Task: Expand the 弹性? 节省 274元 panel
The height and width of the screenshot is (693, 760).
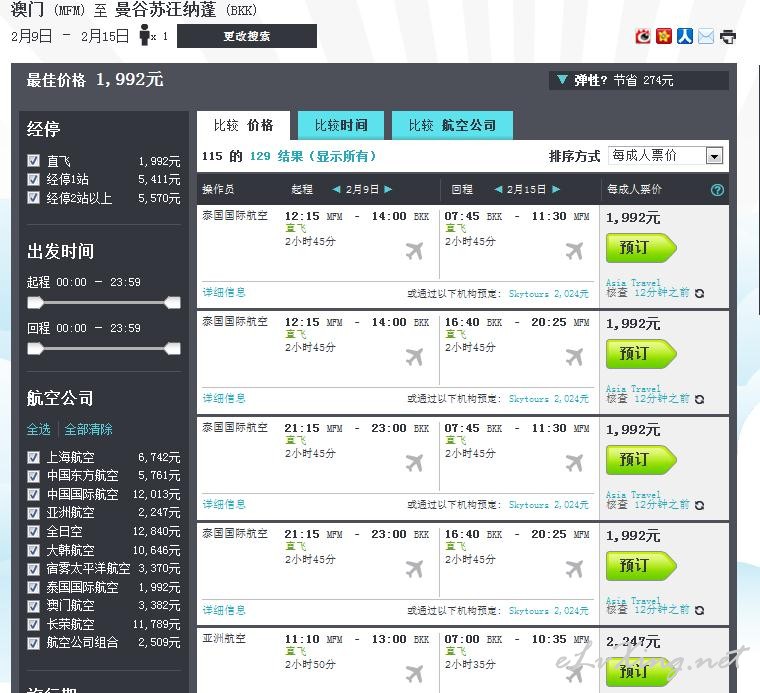Action: [638, 80]
